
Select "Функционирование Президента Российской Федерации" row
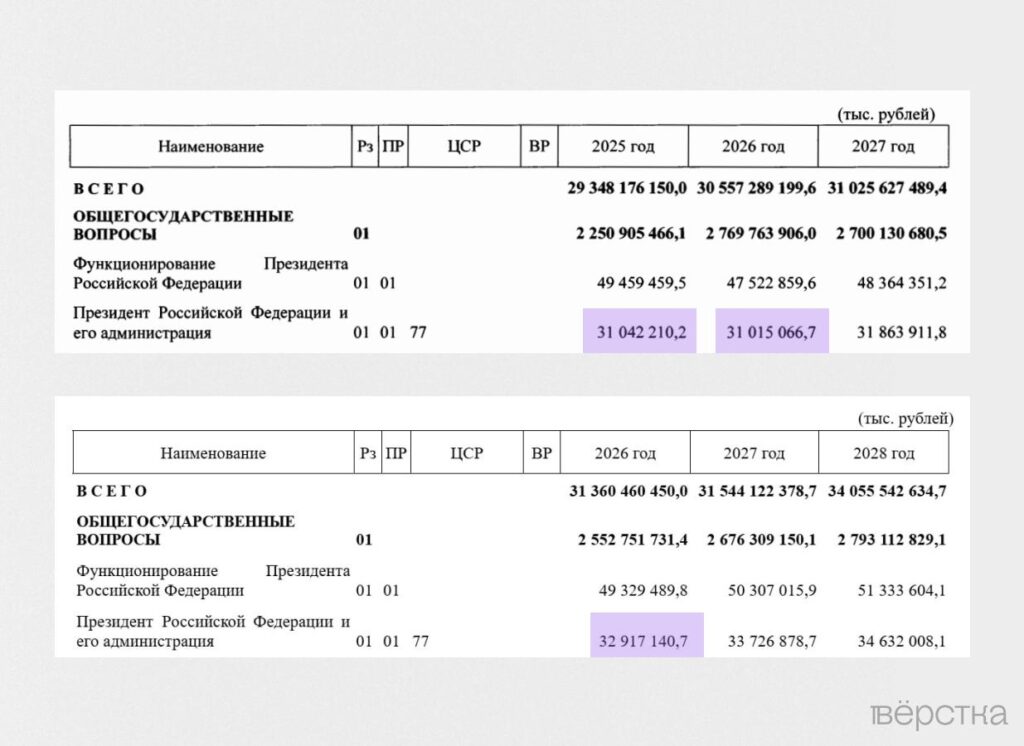210,273
